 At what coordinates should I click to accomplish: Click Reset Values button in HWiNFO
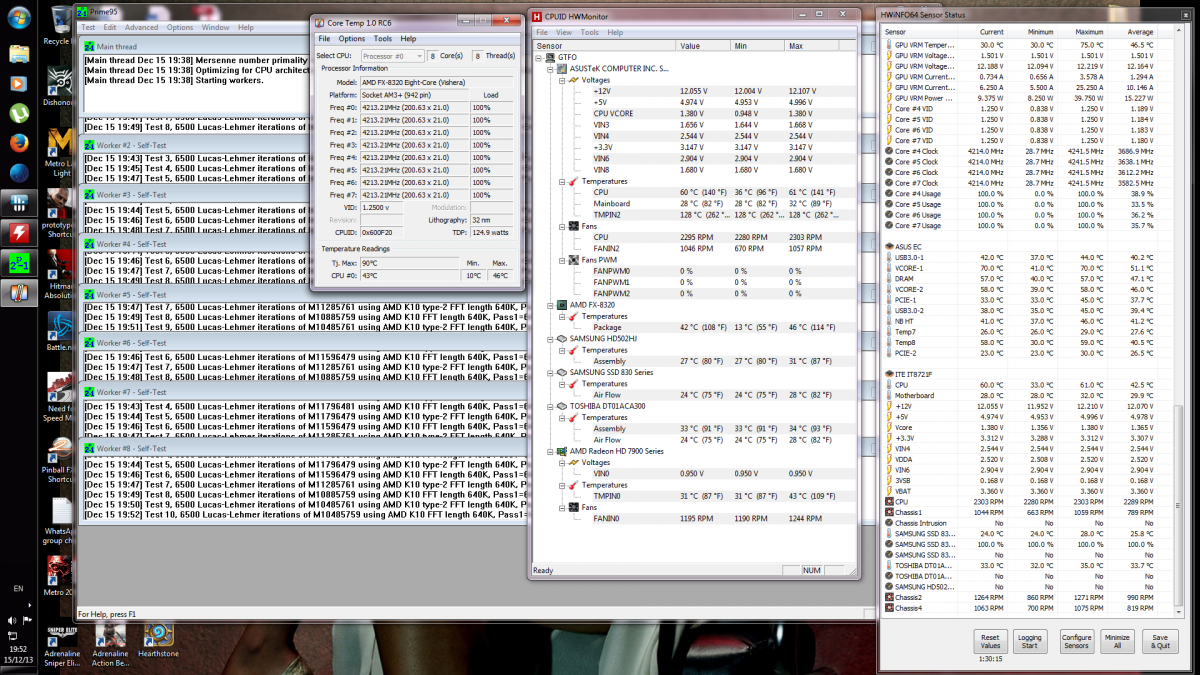tap(990, 642)
